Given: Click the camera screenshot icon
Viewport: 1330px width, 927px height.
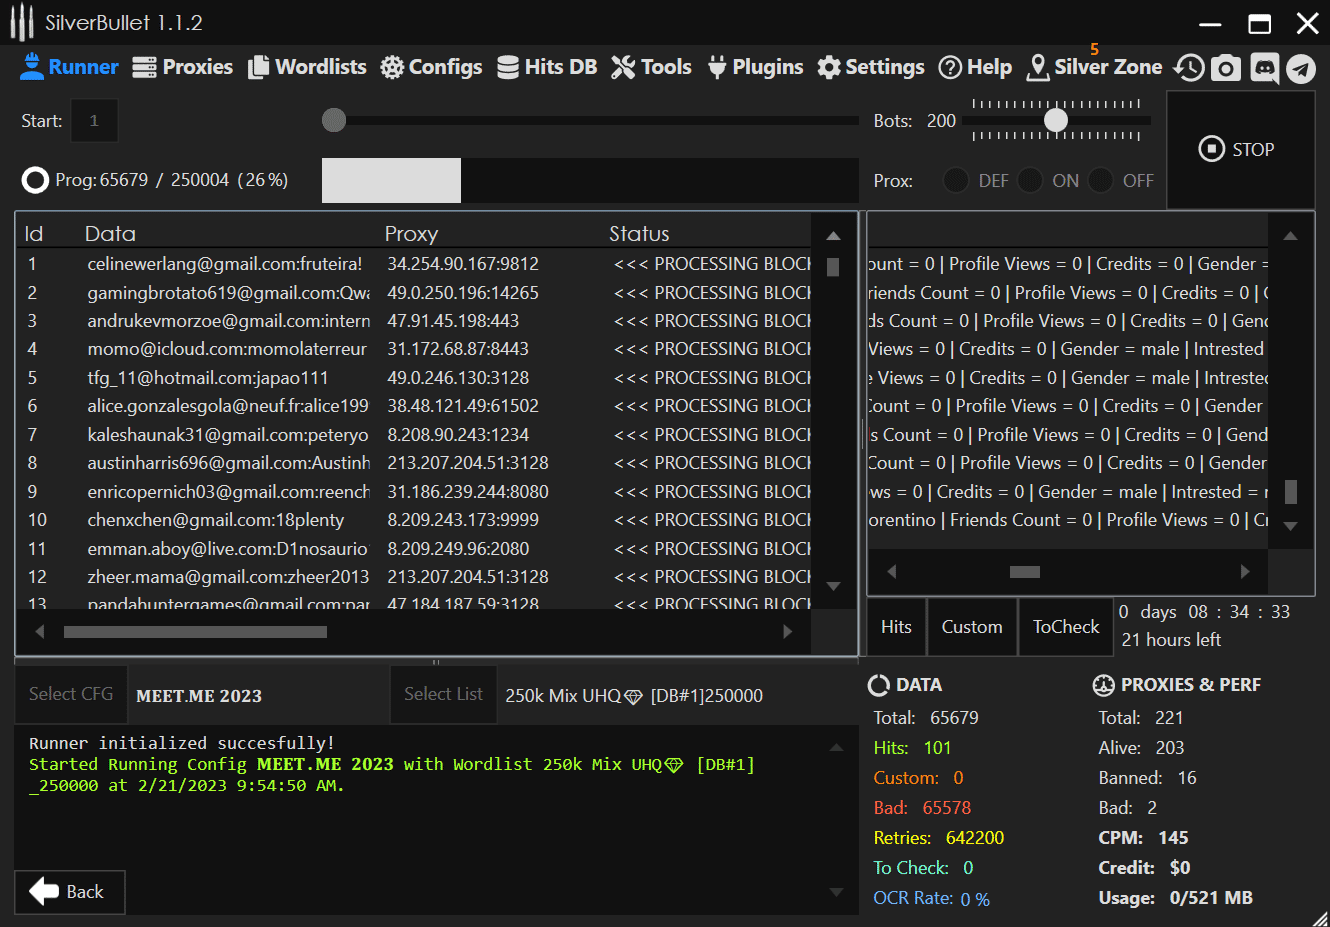Looking at the screenshot, I should (x=1226, y=67).
